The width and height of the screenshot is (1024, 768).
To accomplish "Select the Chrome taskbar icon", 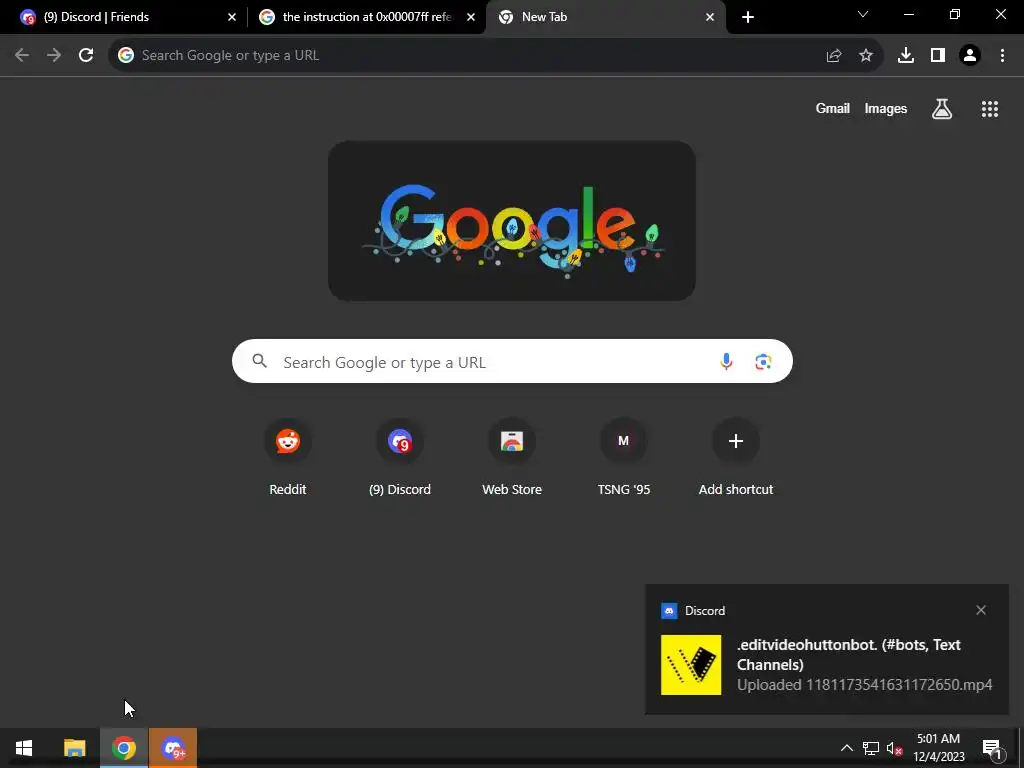I will click(123, 748).
